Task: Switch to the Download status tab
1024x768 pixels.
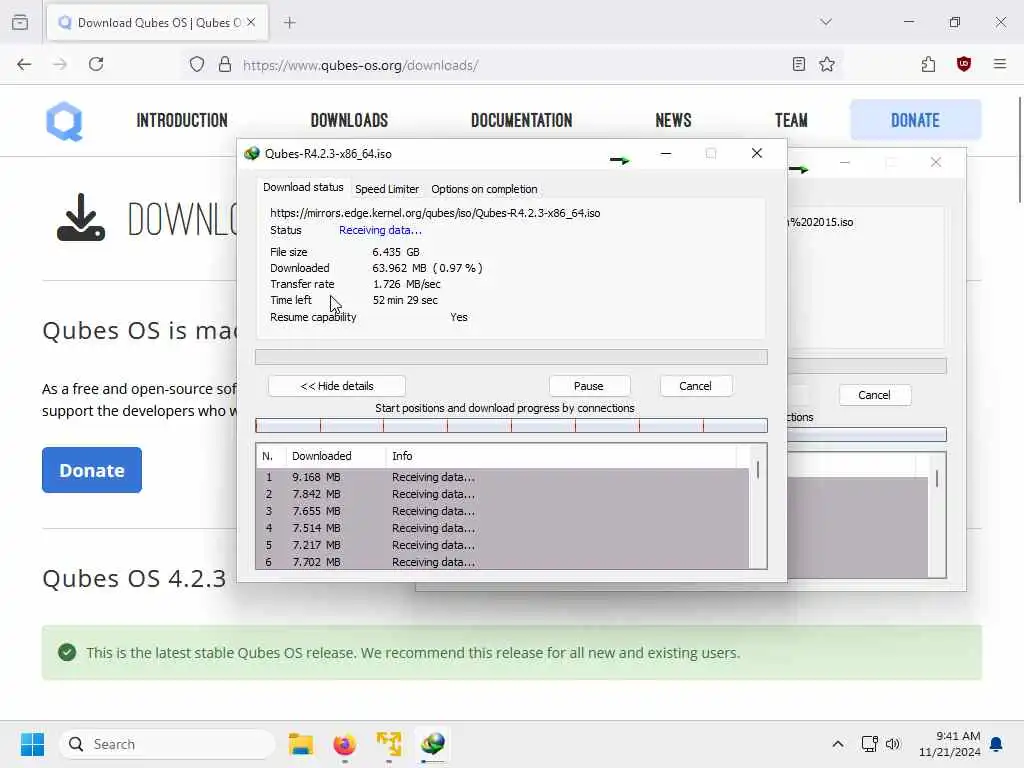Action: pyautogui.click(x=303, y=187)
